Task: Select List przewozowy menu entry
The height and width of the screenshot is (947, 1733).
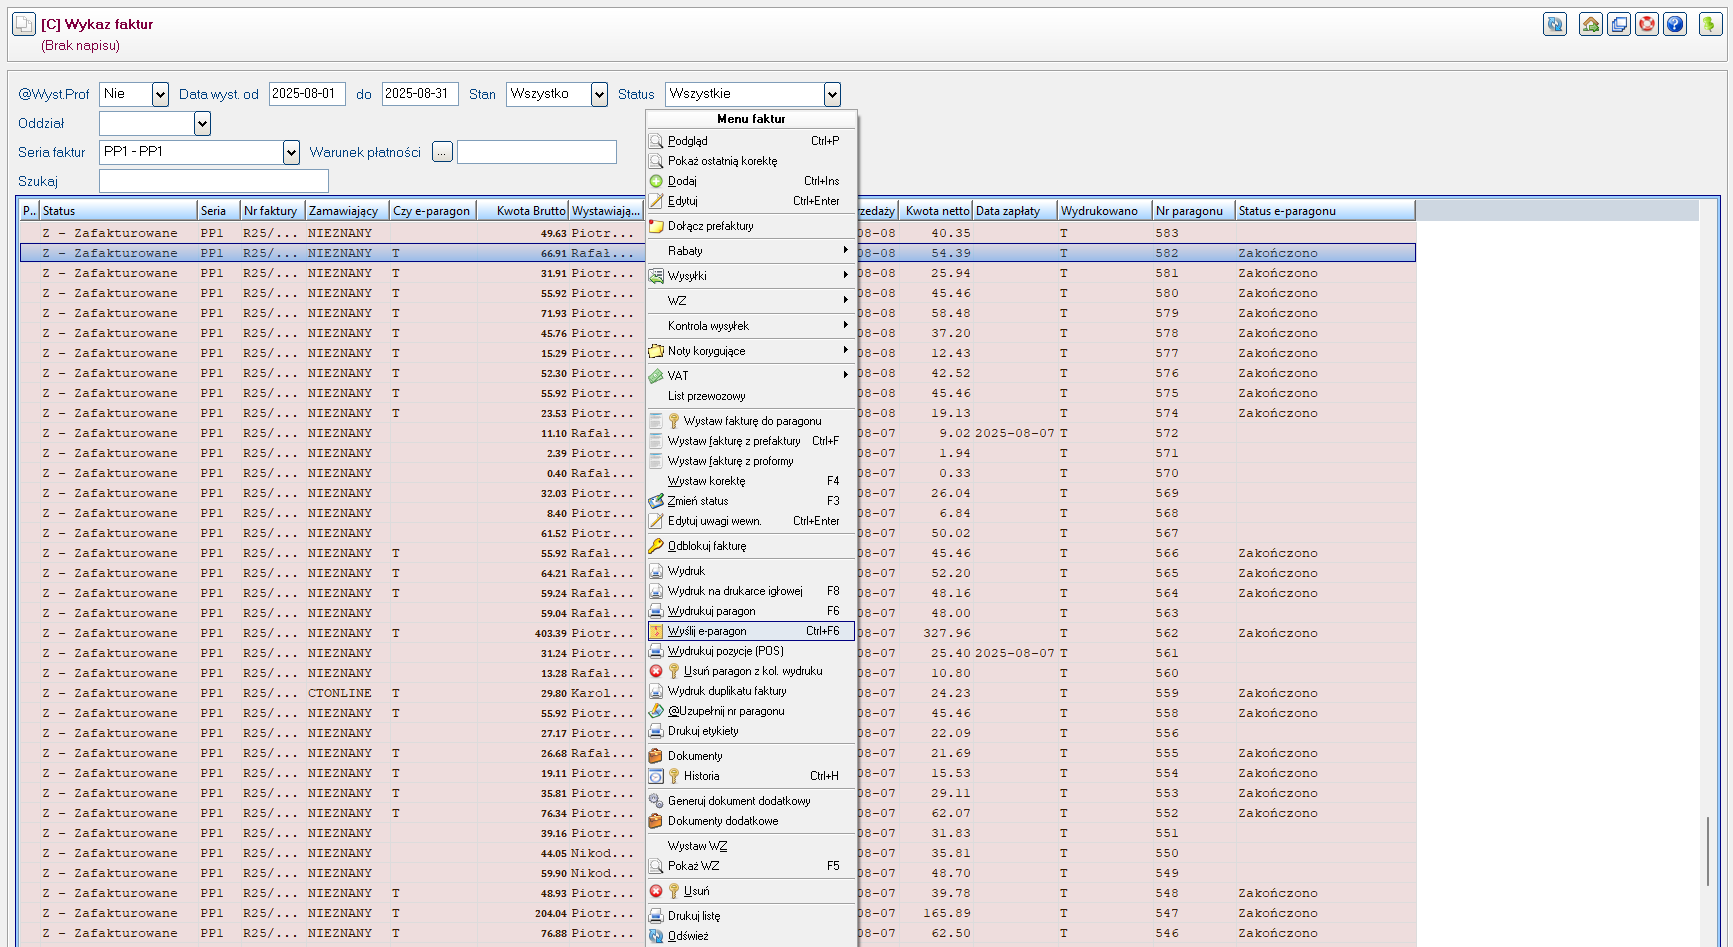Action: pos(751,396)
